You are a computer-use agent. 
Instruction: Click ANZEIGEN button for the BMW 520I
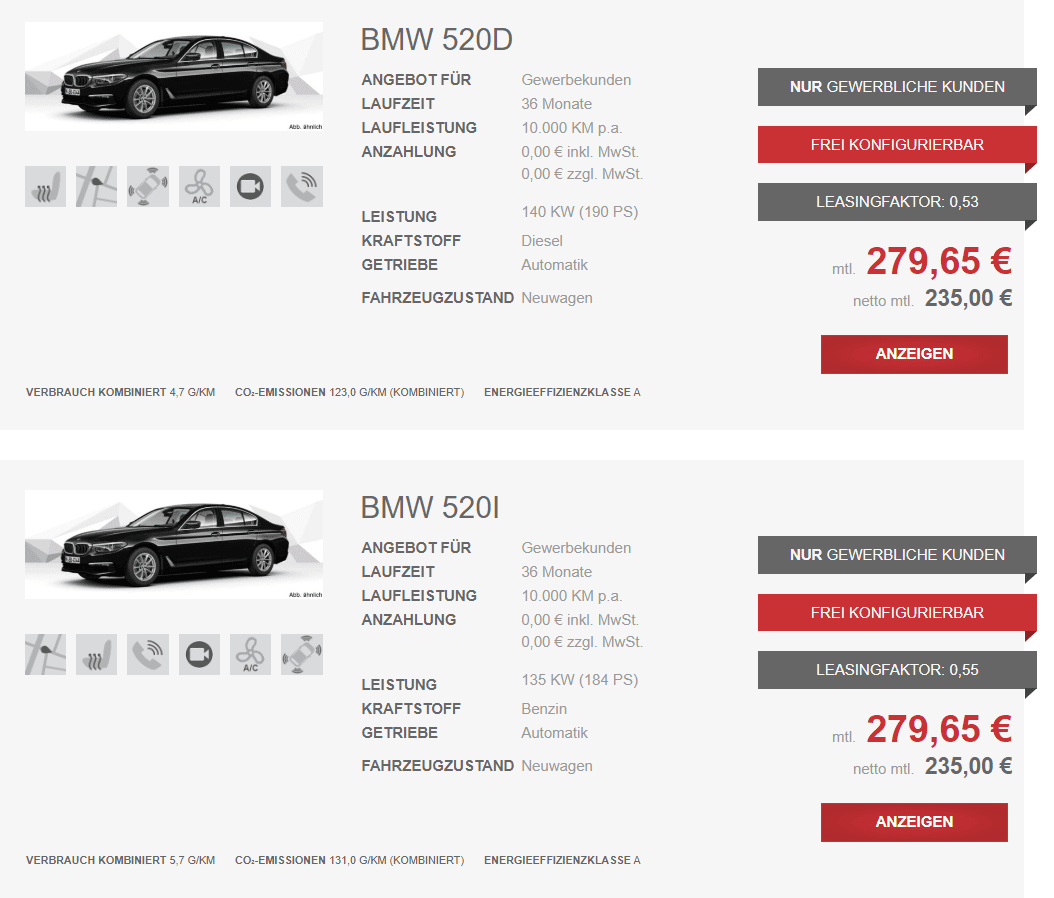914,822
